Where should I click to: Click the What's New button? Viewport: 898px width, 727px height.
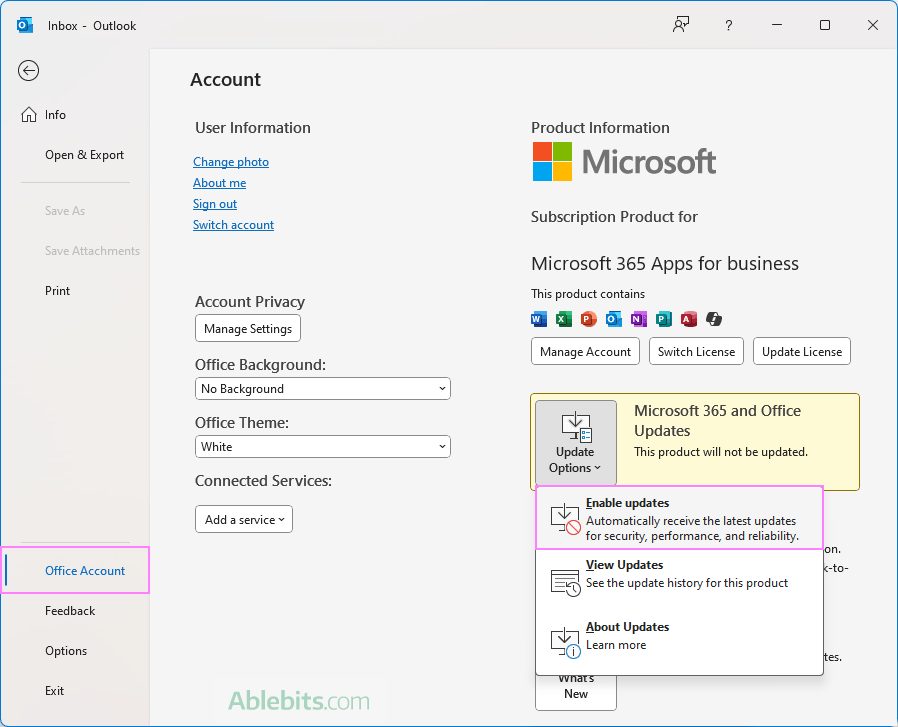(576, 691)
